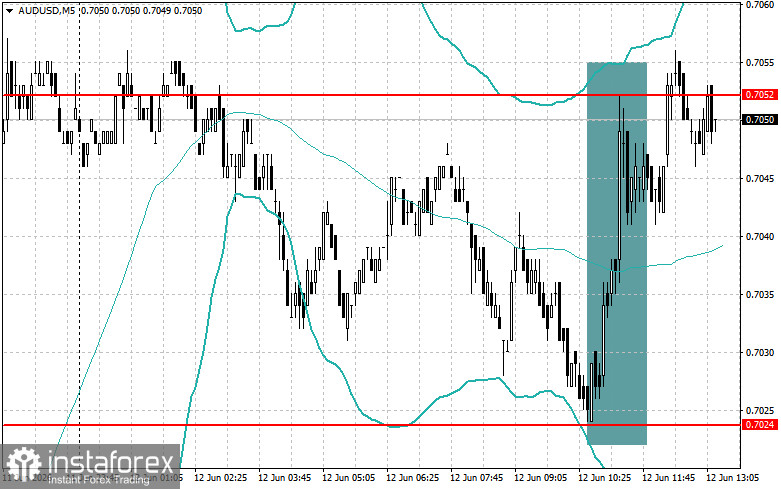This screenshot has width=781, height=489.
Task: Click the red 0.7052 price level label
Action: click(760, 95)
